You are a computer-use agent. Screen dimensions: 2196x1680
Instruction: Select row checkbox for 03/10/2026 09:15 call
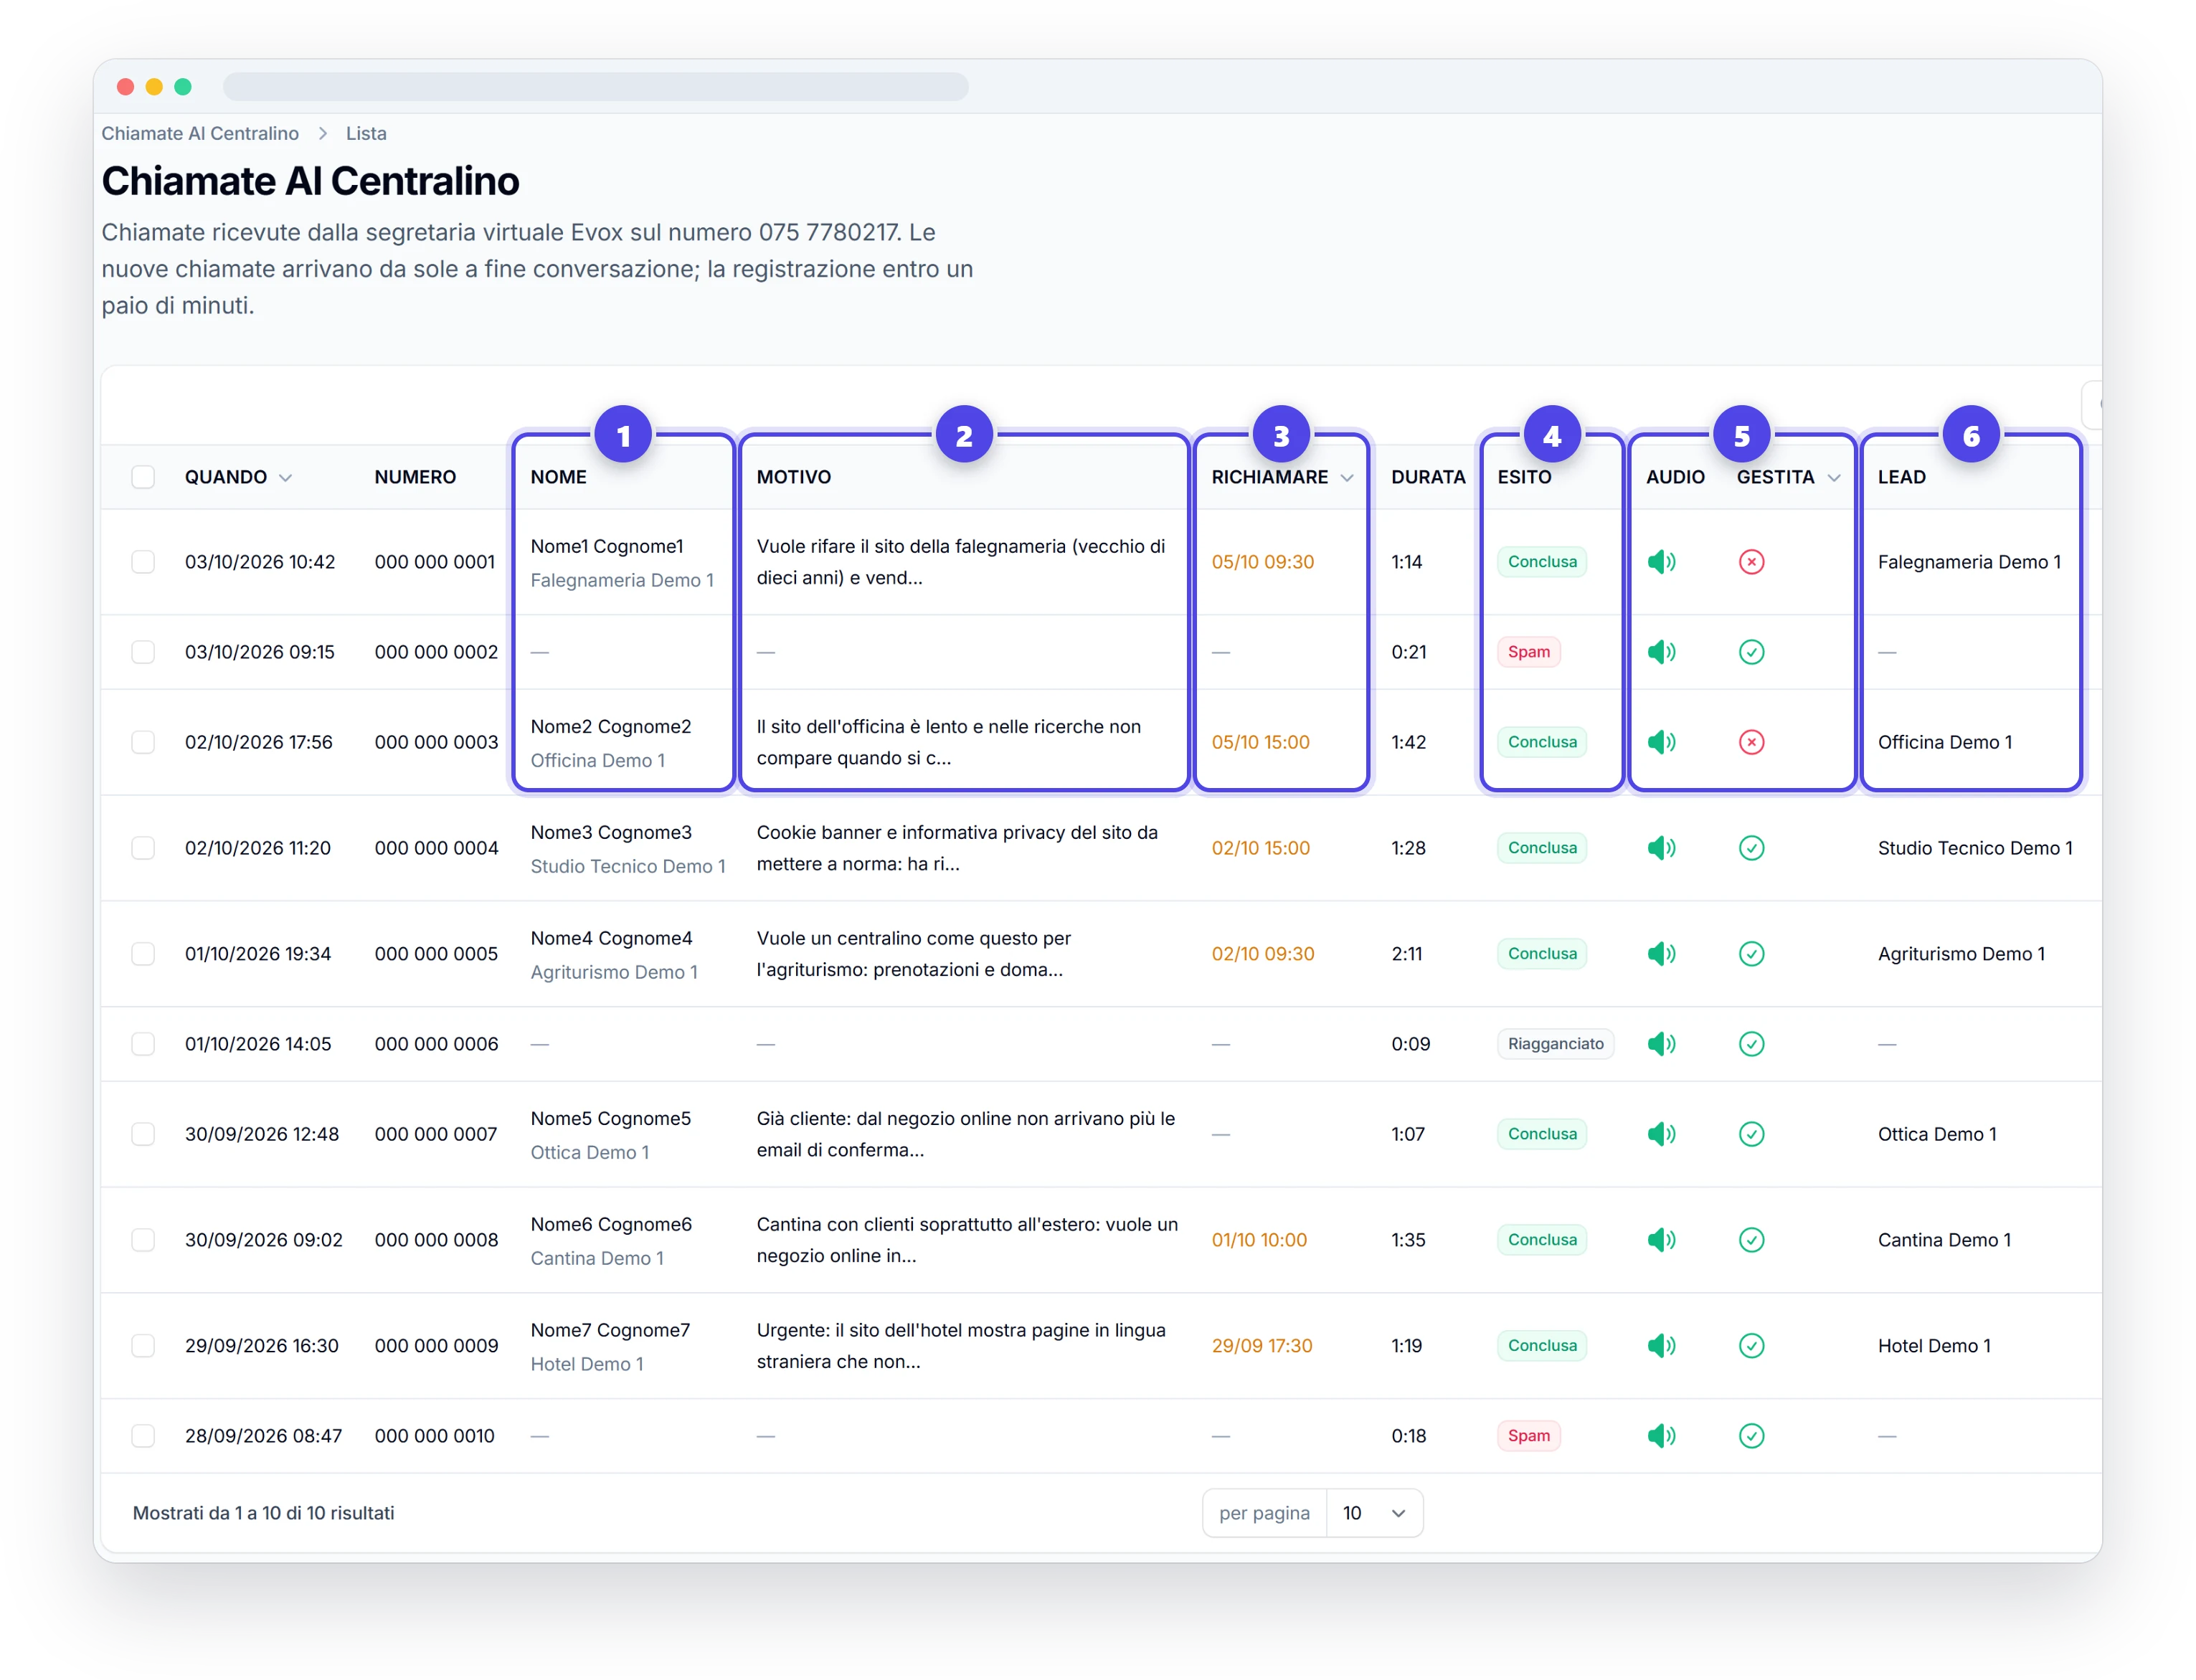click(x=143, y=652)
